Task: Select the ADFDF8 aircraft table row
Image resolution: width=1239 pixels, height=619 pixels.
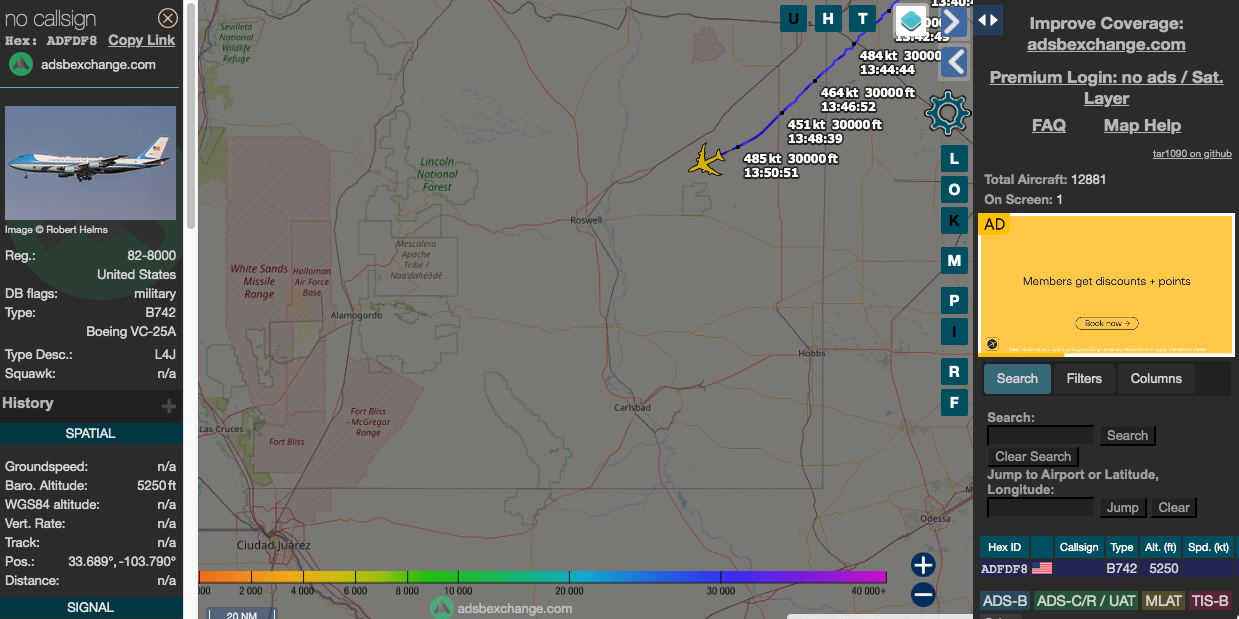Action: pos(1107,568)
